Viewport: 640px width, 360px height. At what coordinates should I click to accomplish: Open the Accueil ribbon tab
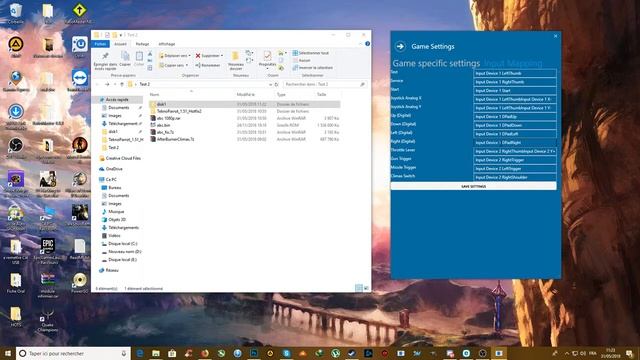120,44
